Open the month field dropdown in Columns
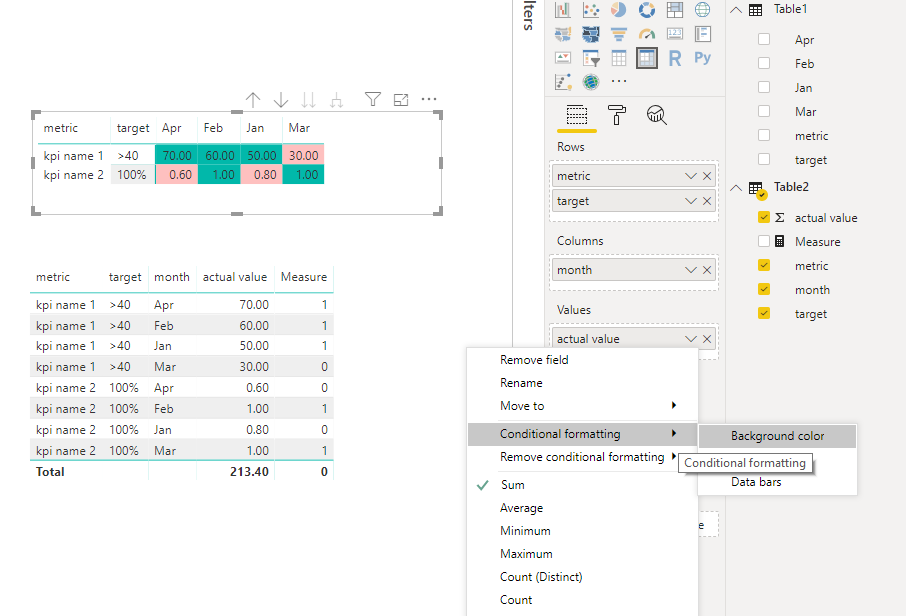The width and height of the screenshot is (915, 616). coord(691,270)
